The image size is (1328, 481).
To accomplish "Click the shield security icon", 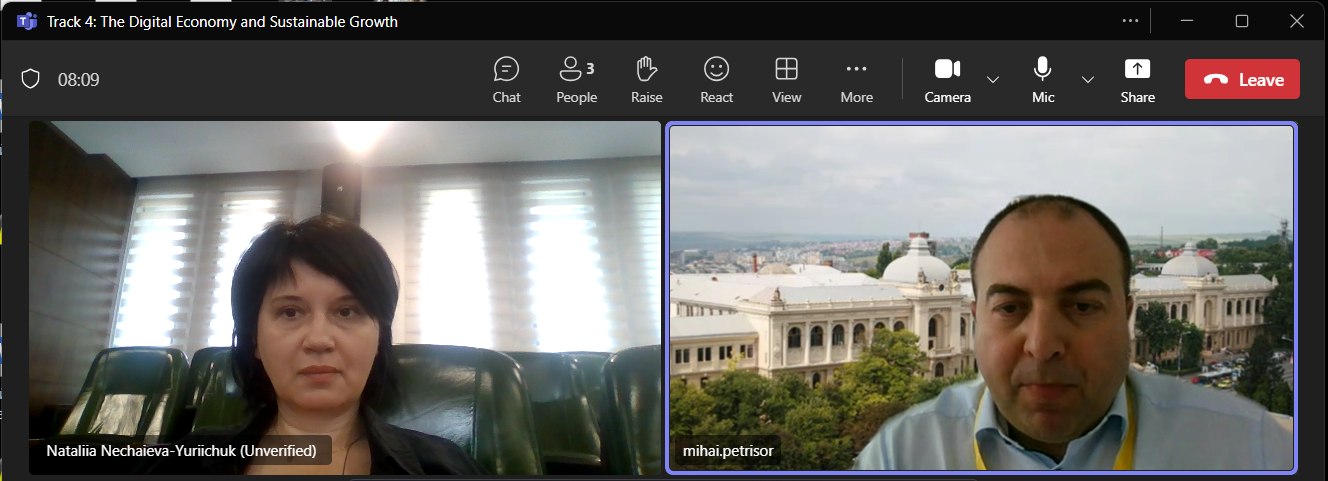I will click(30, 79).
